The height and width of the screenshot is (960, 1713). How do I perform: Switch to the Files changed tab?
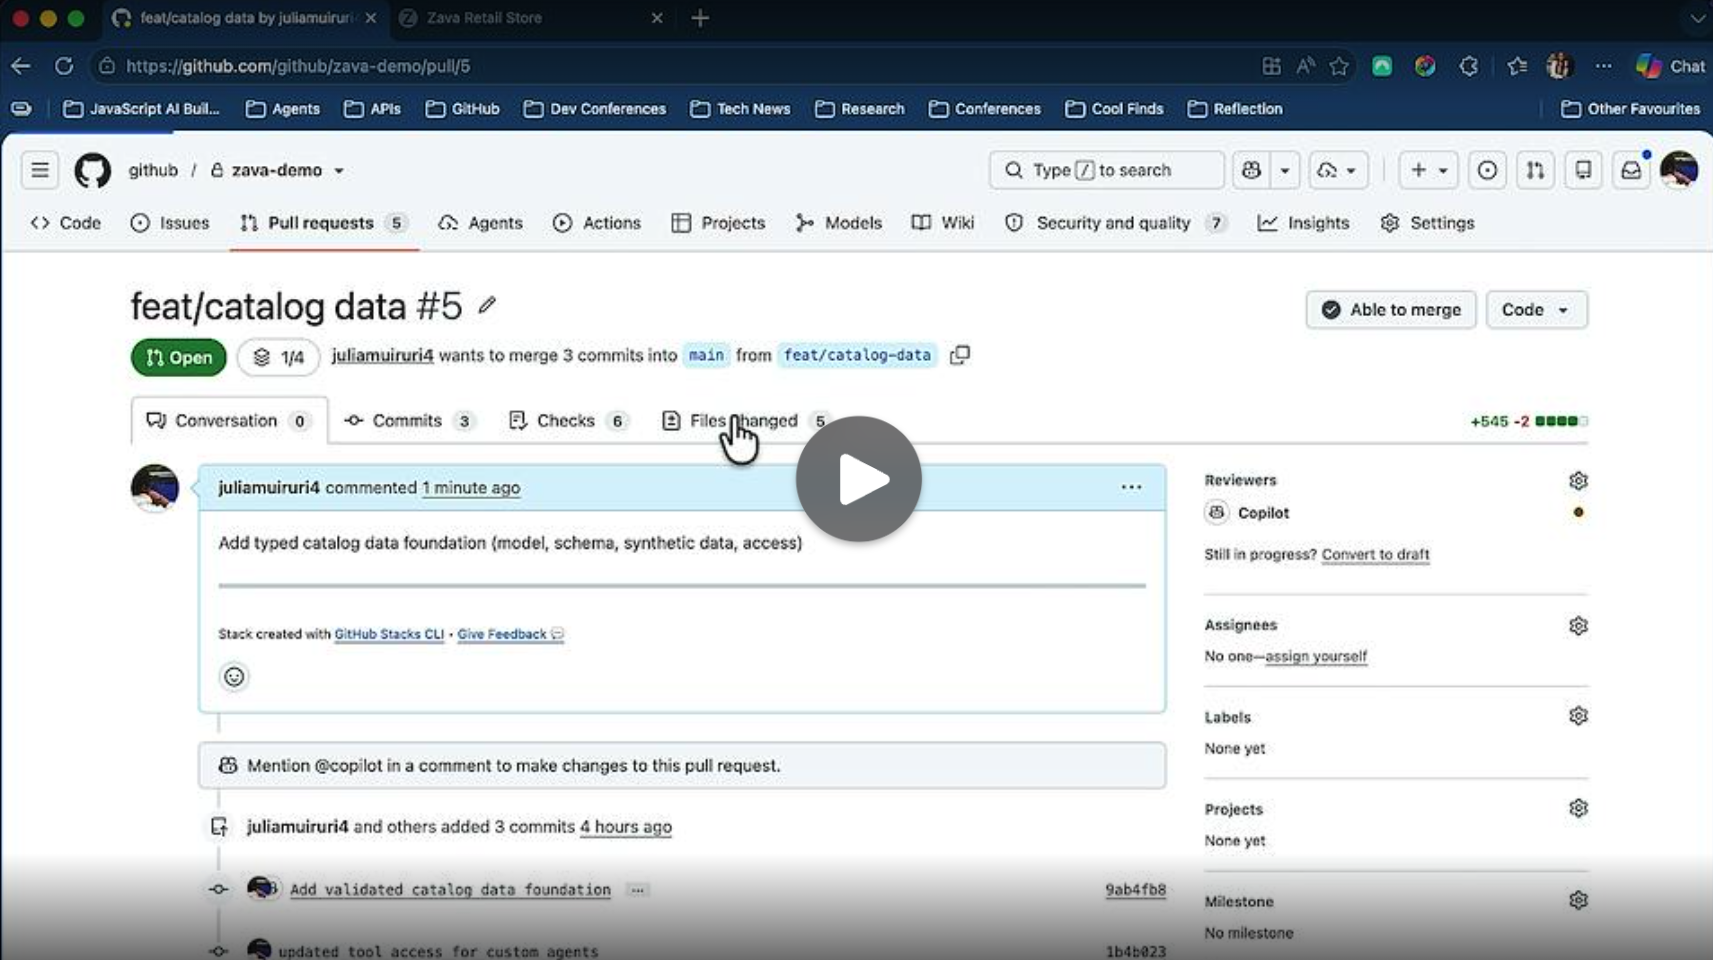click(747, 421)
